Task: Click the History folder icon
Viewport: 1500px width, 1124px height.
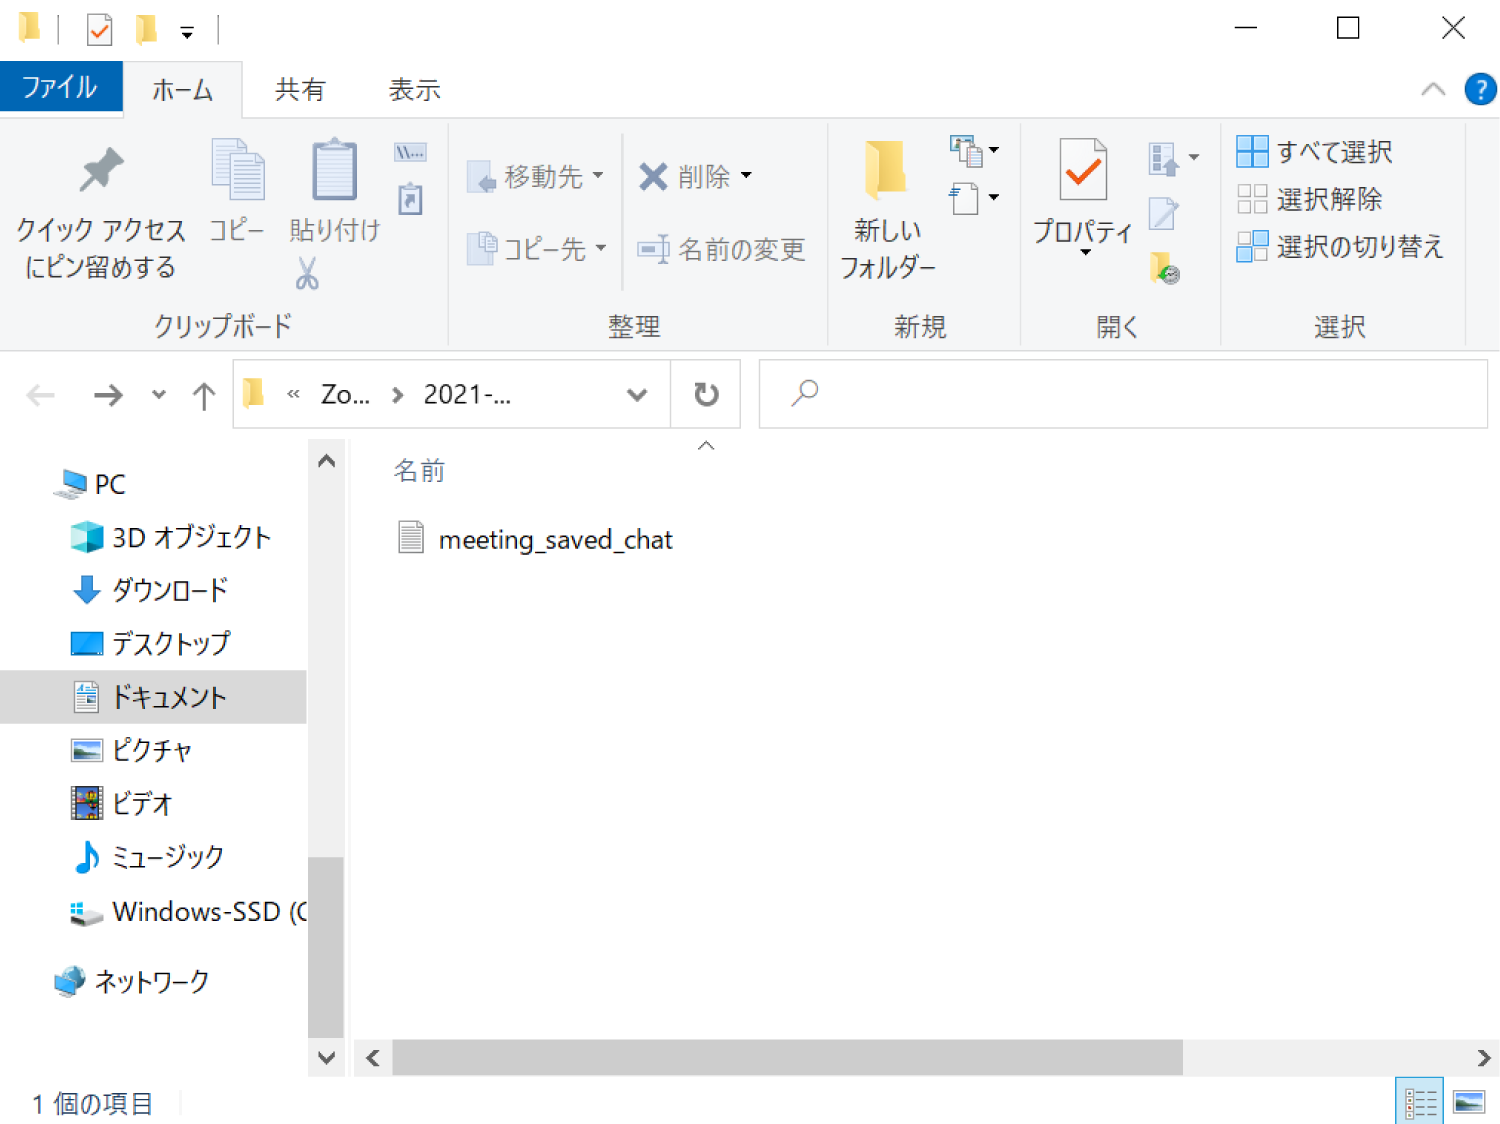Action: click(x=1164, y=267)
